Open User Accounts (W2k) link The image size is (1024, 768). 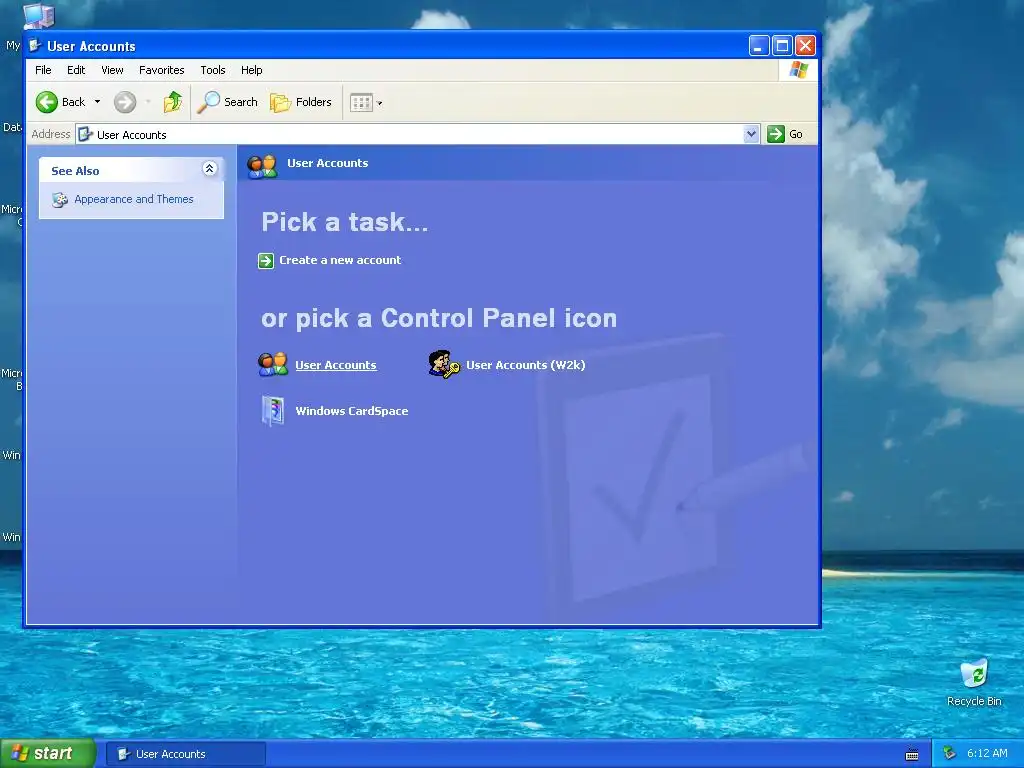point(526,365)
